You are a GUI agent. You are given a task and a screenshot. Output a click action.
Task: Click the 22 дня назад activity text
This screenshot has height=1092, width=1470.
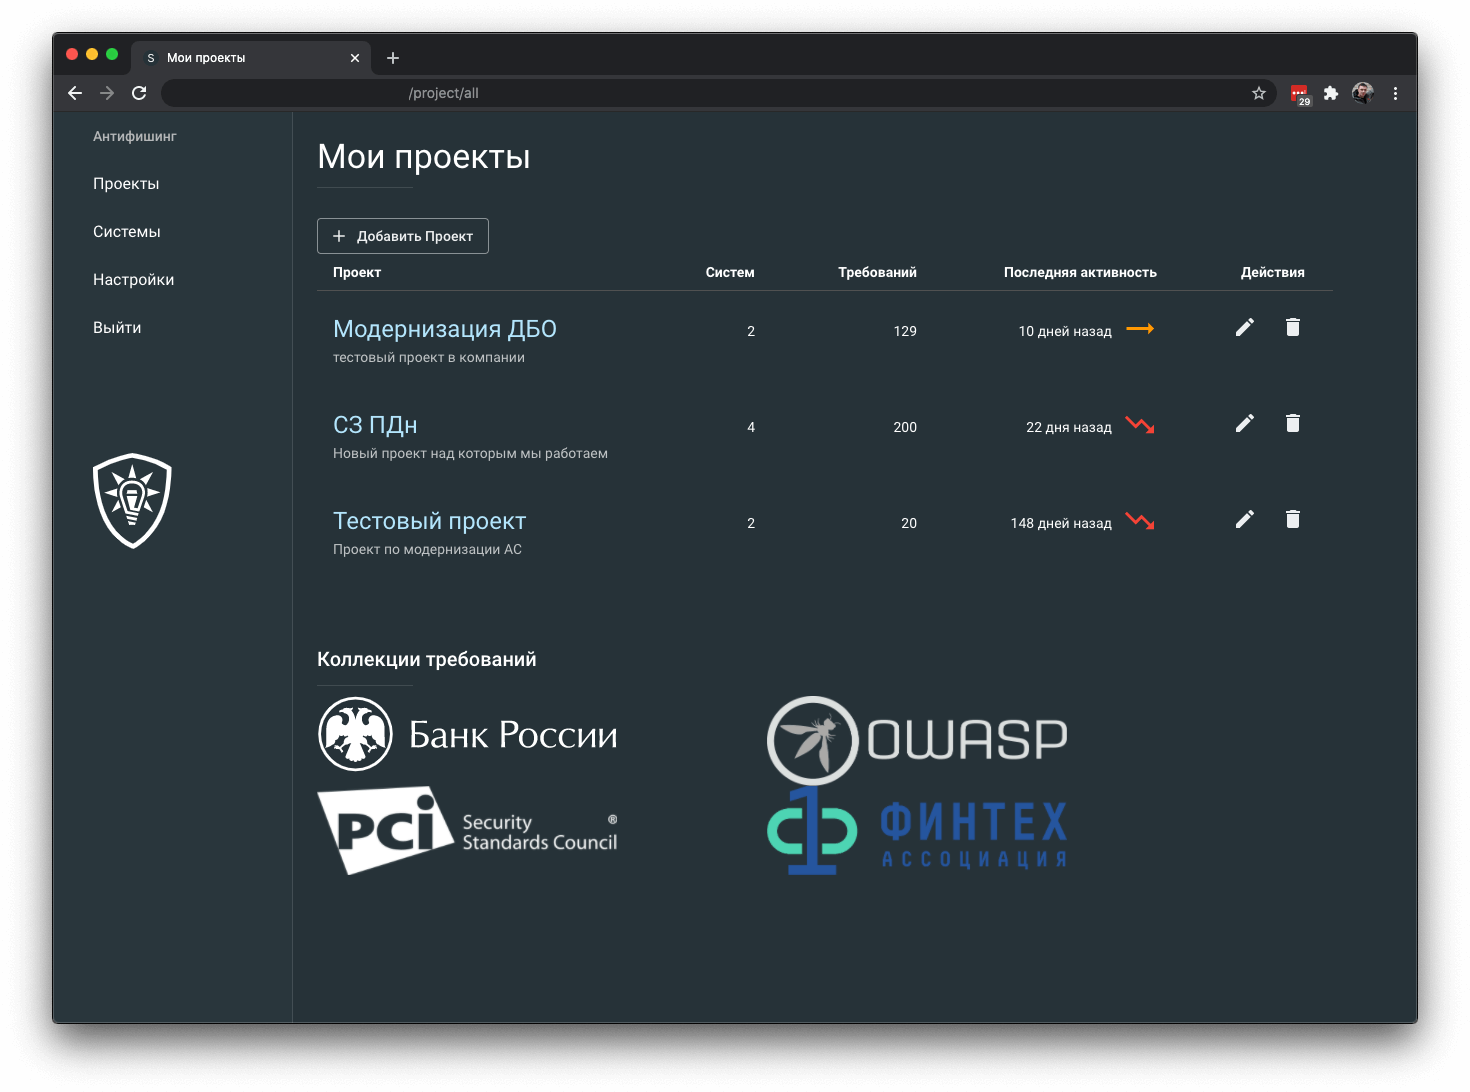click(x=1069, y=427)
